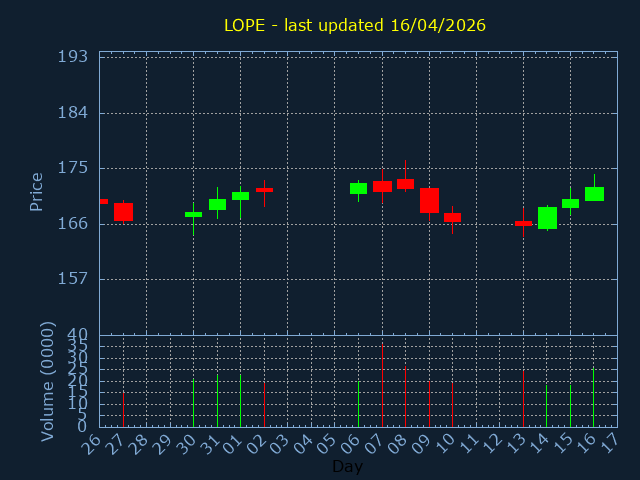The width and height of the screenshot is (640, 480).
Task: Select the 157 price axis label
Action: coord(73,279)
